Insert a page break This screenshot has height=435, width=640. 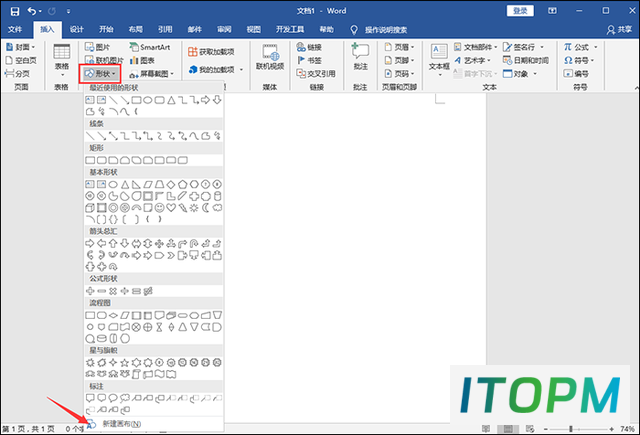(18, 73)
